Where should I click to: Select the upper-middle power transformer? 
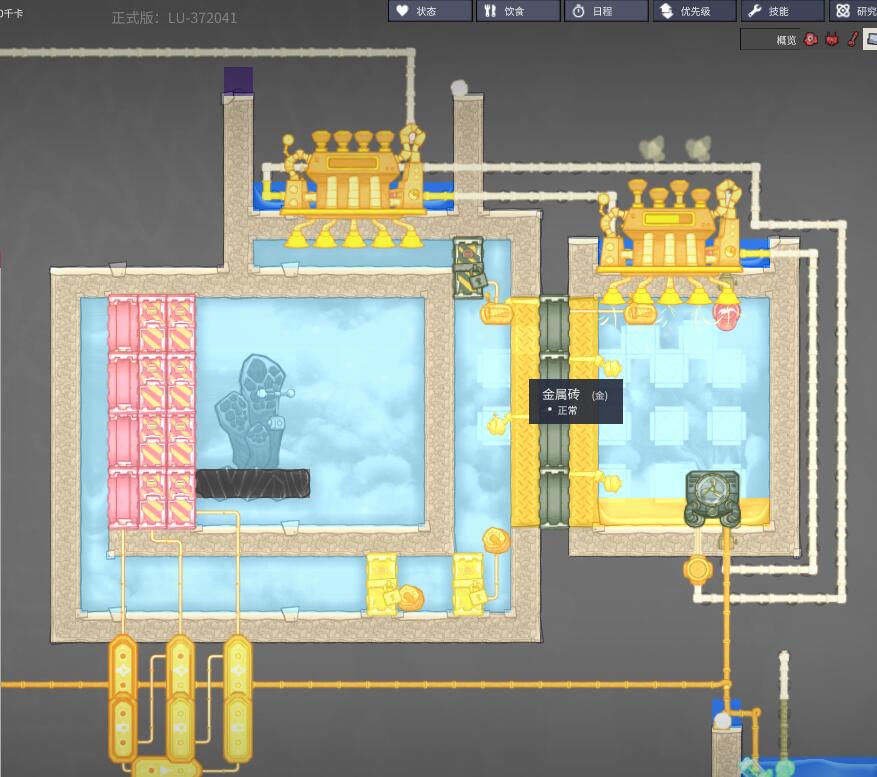181,668
